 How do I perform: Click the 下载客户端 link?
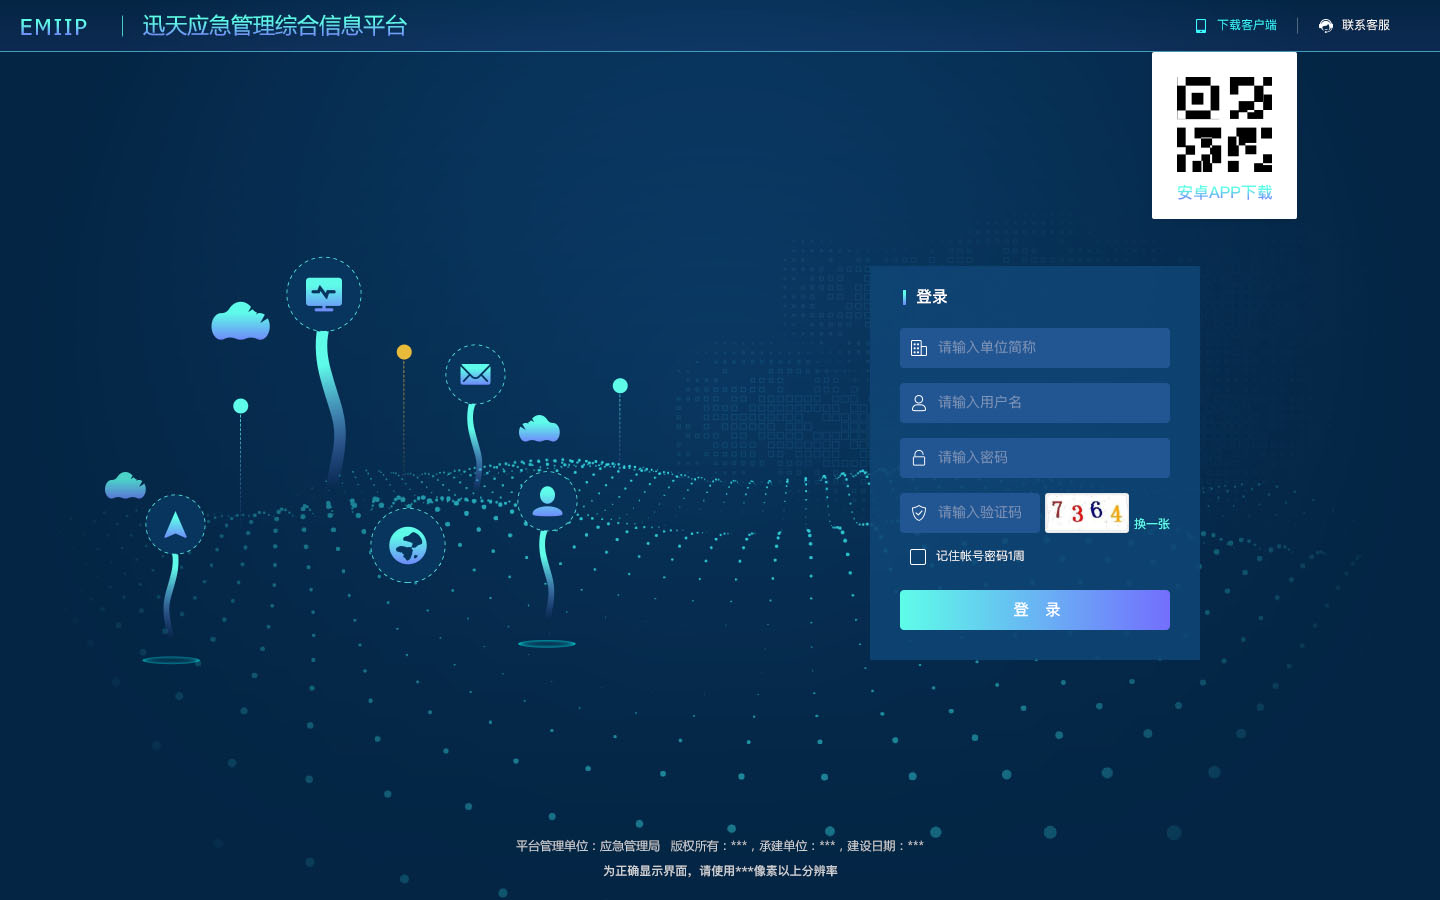pyautogui.click(x=1246, y=26)
